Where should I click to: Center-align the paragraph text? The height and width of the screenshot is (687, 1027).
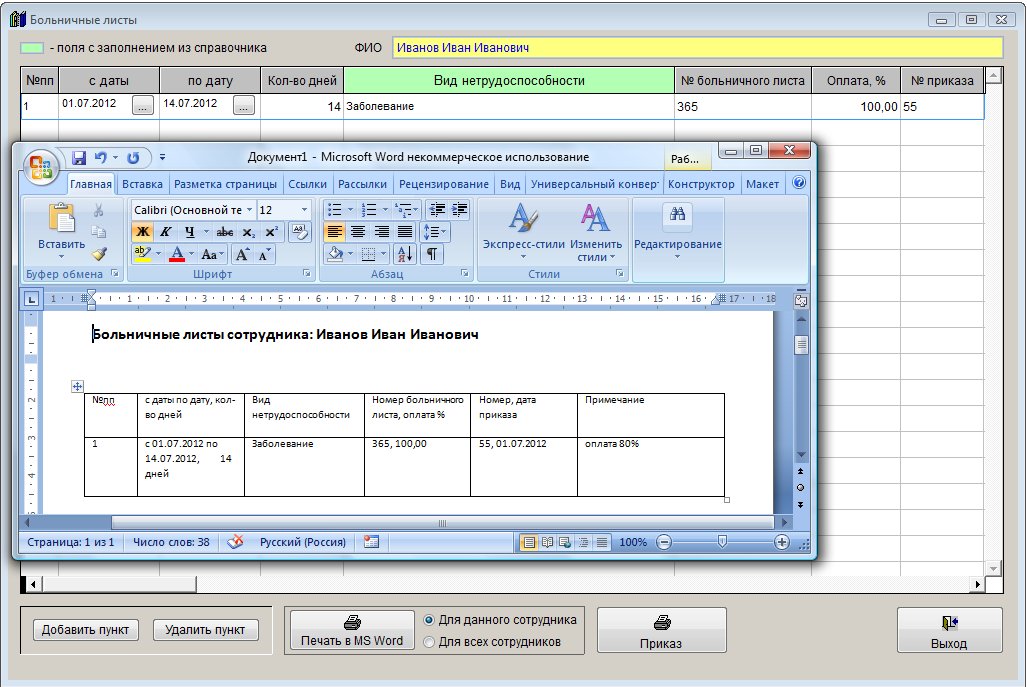coord(359,231)
